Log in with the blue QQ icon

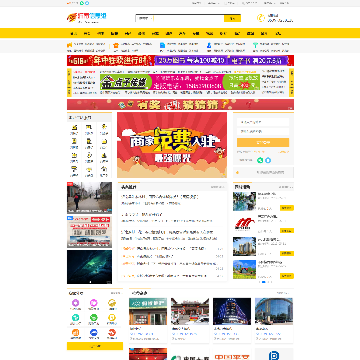coord(268,160)
